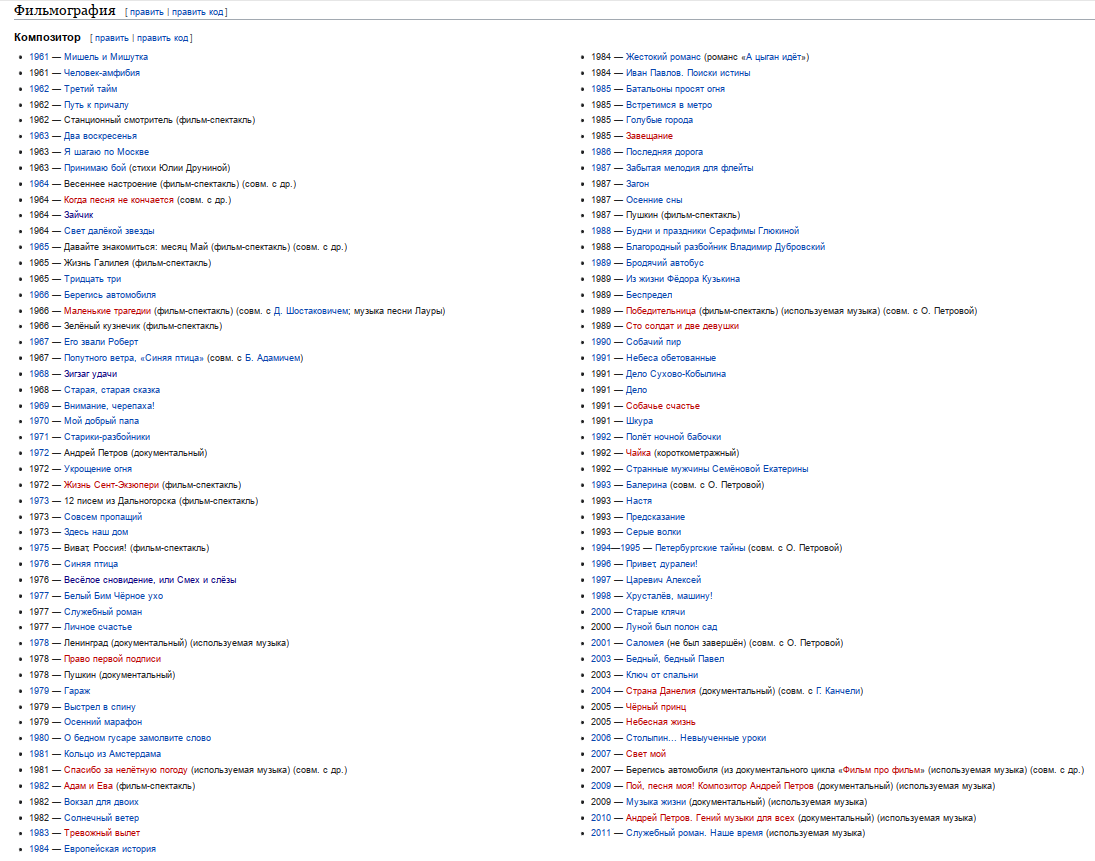Open 'О бедном гусаре замолвите слово'

pos(138,738)
